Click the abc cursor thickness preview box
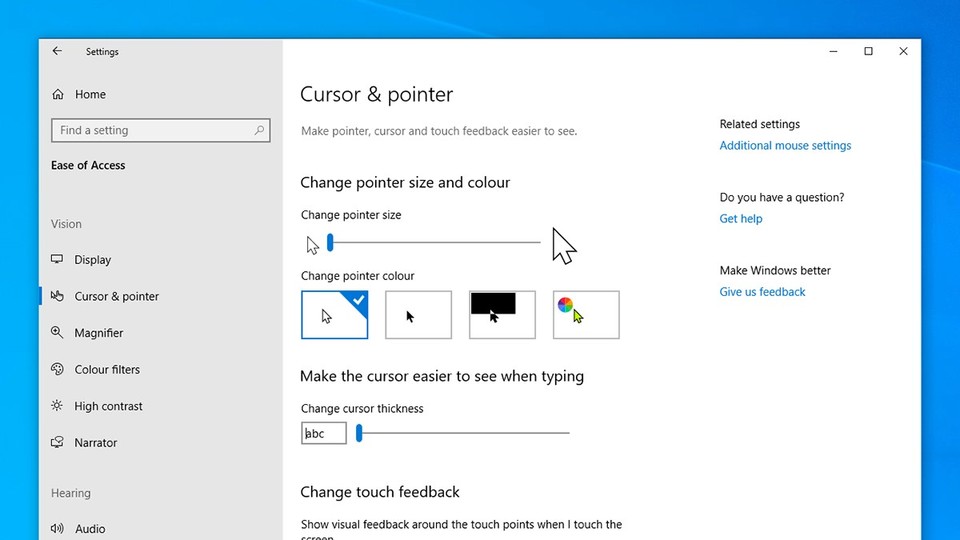The height and width of the screenshot is (540, 960). tap(323, 433)
